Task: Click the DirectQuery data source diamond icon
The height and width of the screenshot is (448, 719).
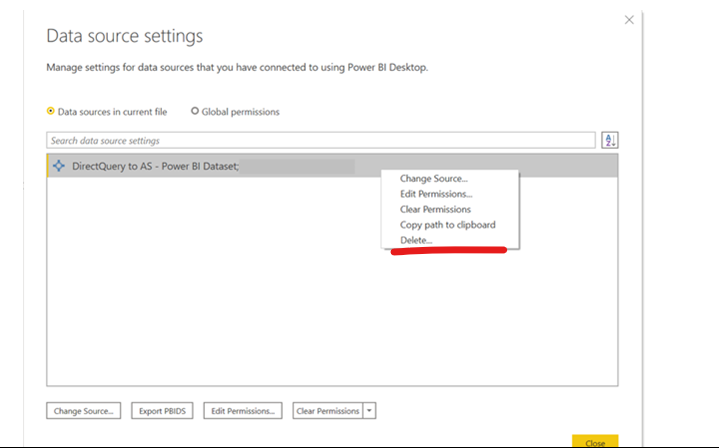Action: (x=59, y=166)
